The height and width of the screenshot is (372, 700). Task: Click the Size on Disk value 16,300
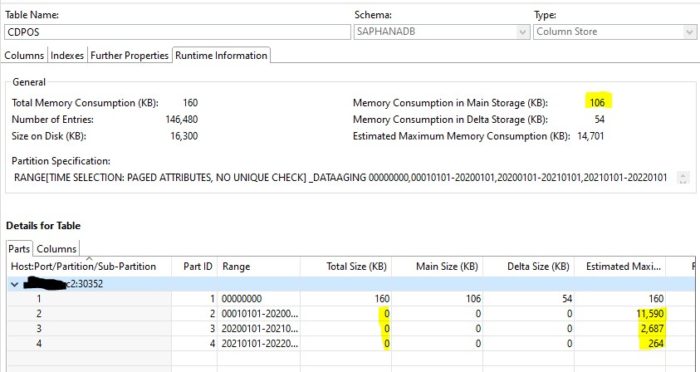184,136
